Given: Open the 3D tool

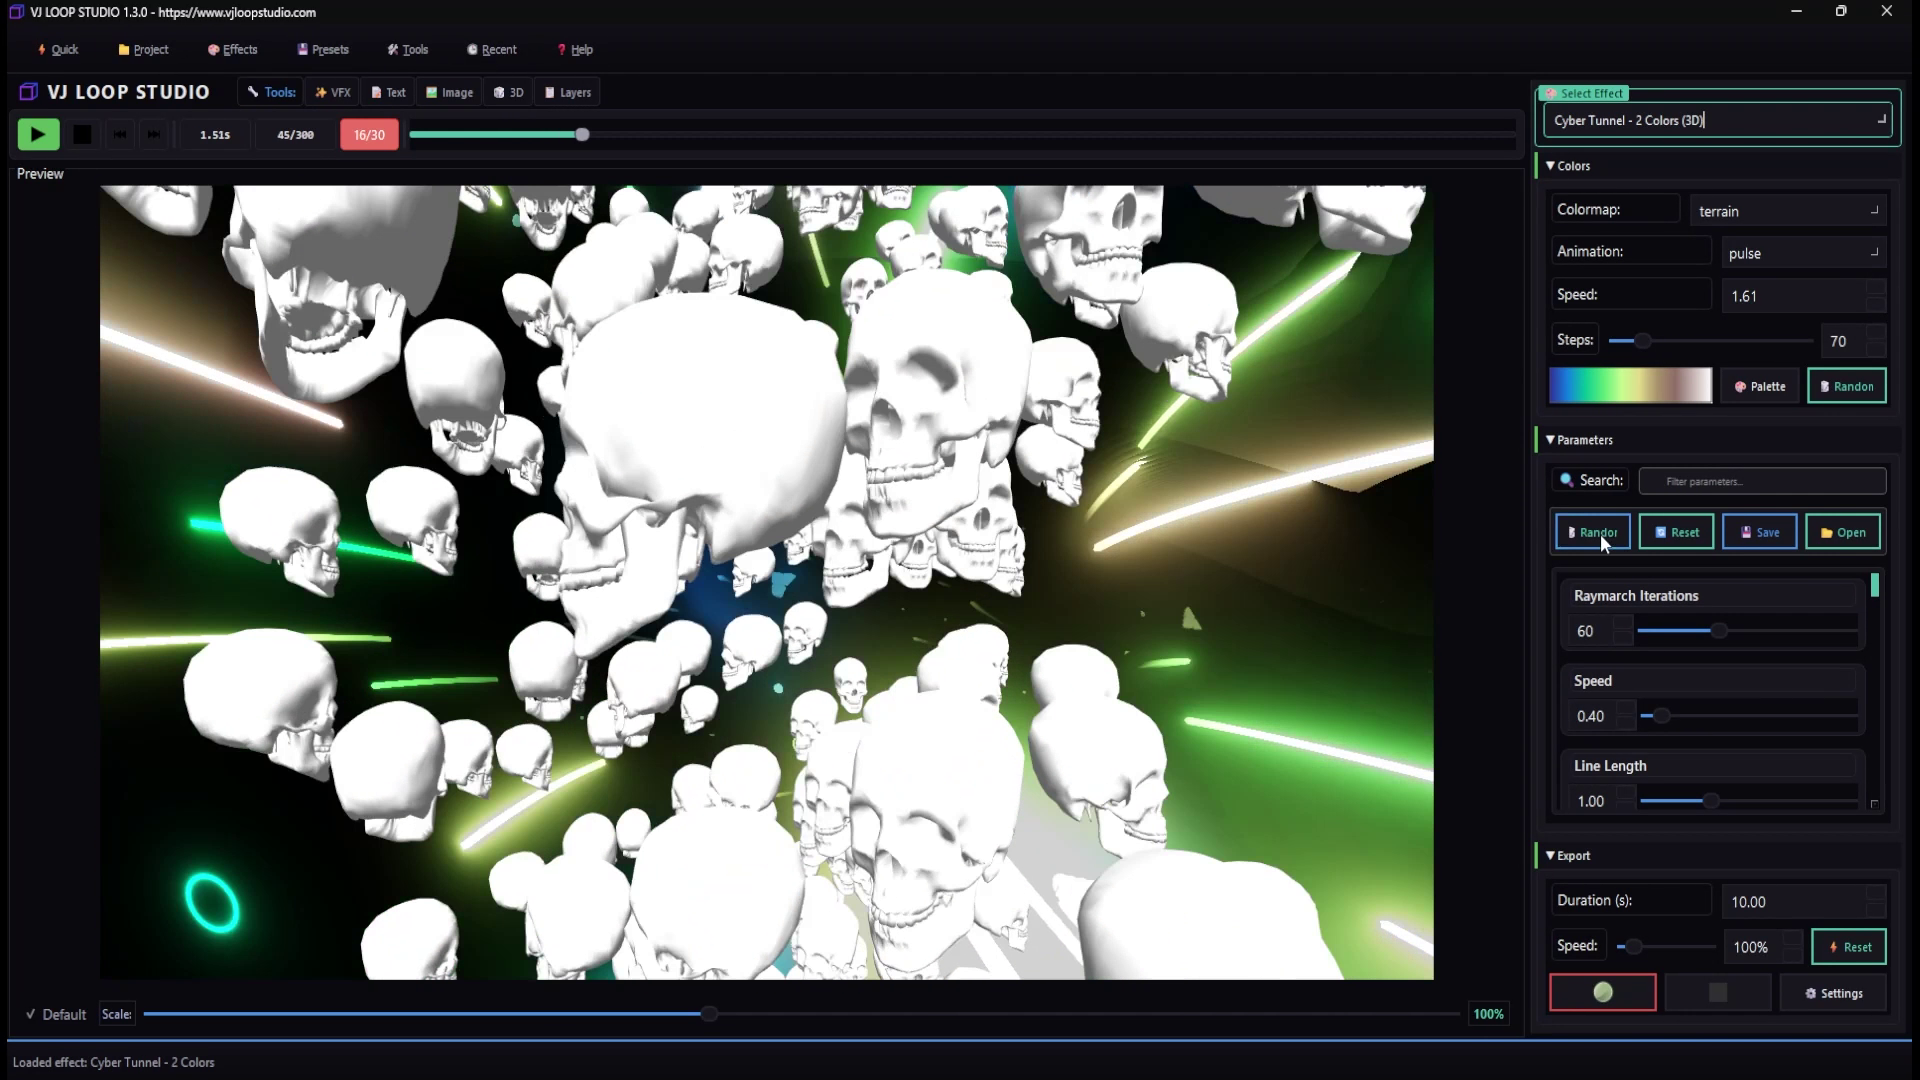Looking at the screenshot, I should 508,91.
